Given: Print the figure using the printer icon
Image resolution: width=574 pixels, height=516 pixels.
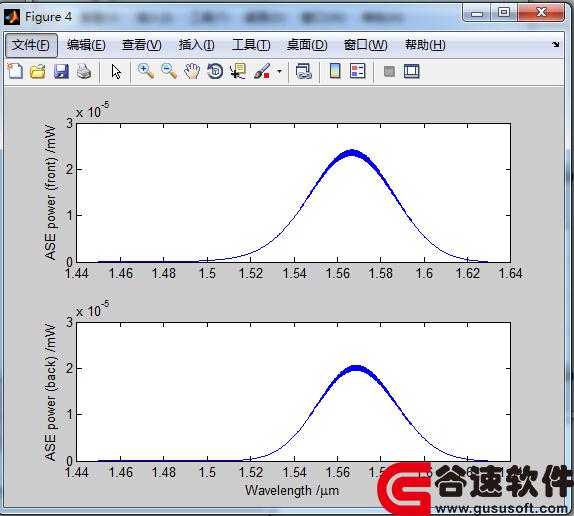Looking at the screenshot, I should coord(84,71).
